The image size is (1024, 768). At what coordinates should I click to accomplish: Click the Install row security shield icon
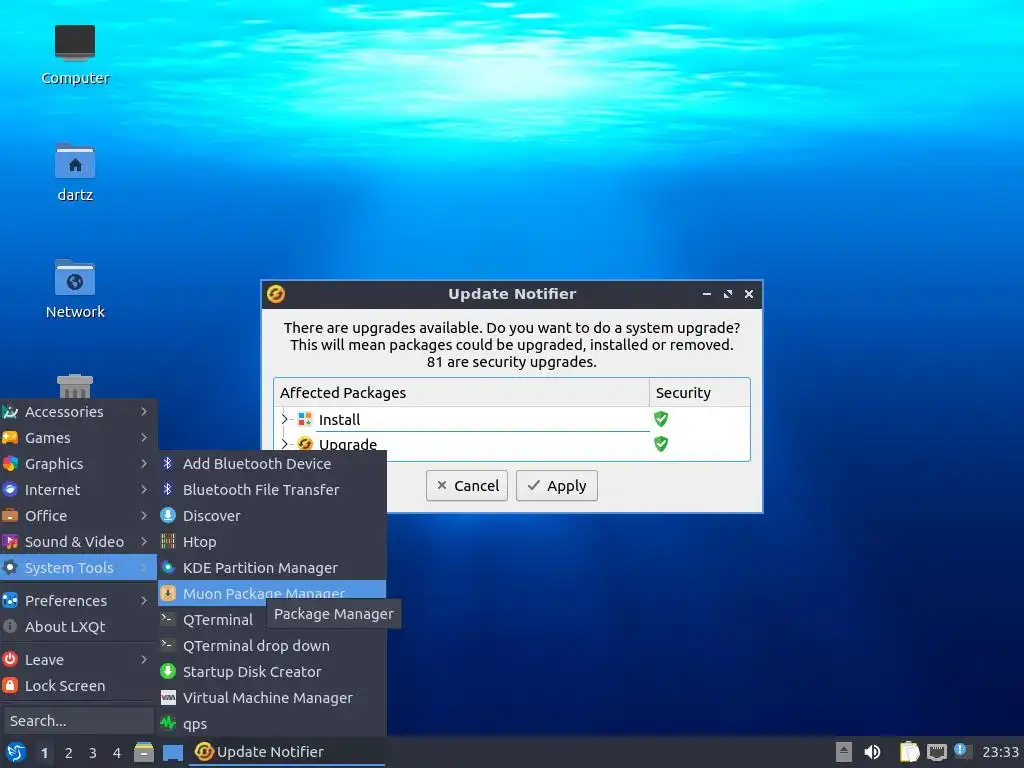tap(661, 419)
